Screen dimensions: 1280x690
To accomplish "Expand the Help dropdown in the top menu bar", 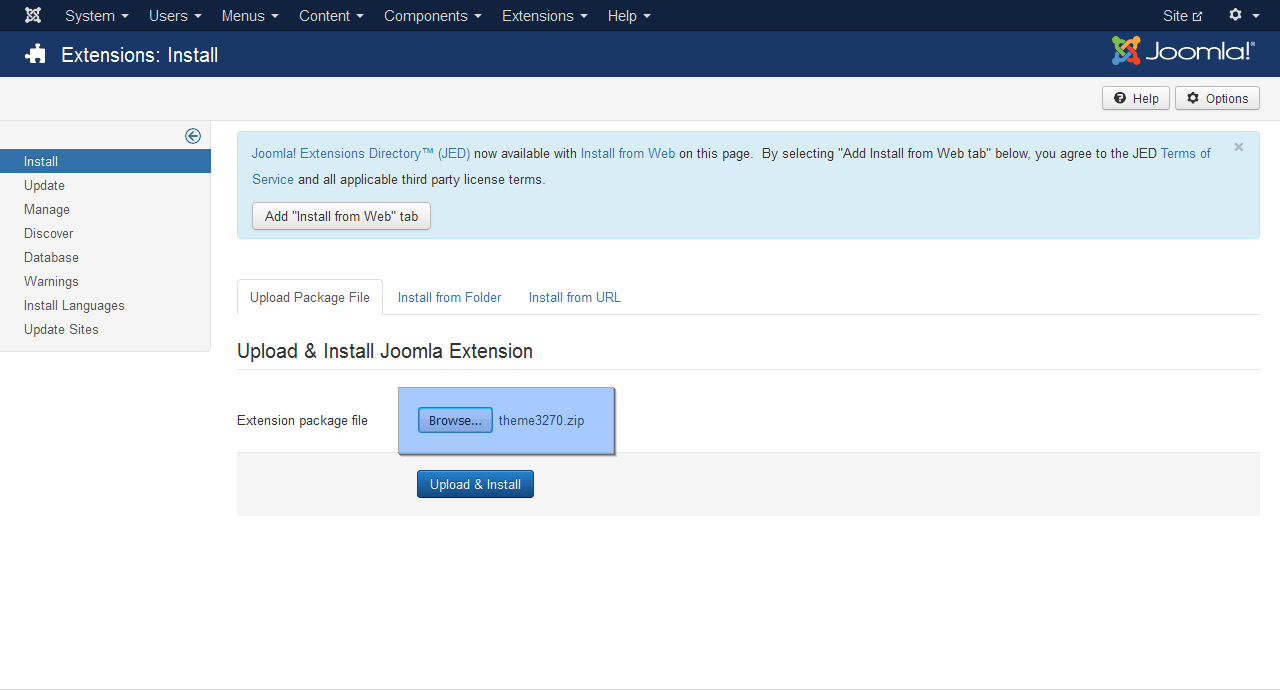I will (x=629, y=15).
